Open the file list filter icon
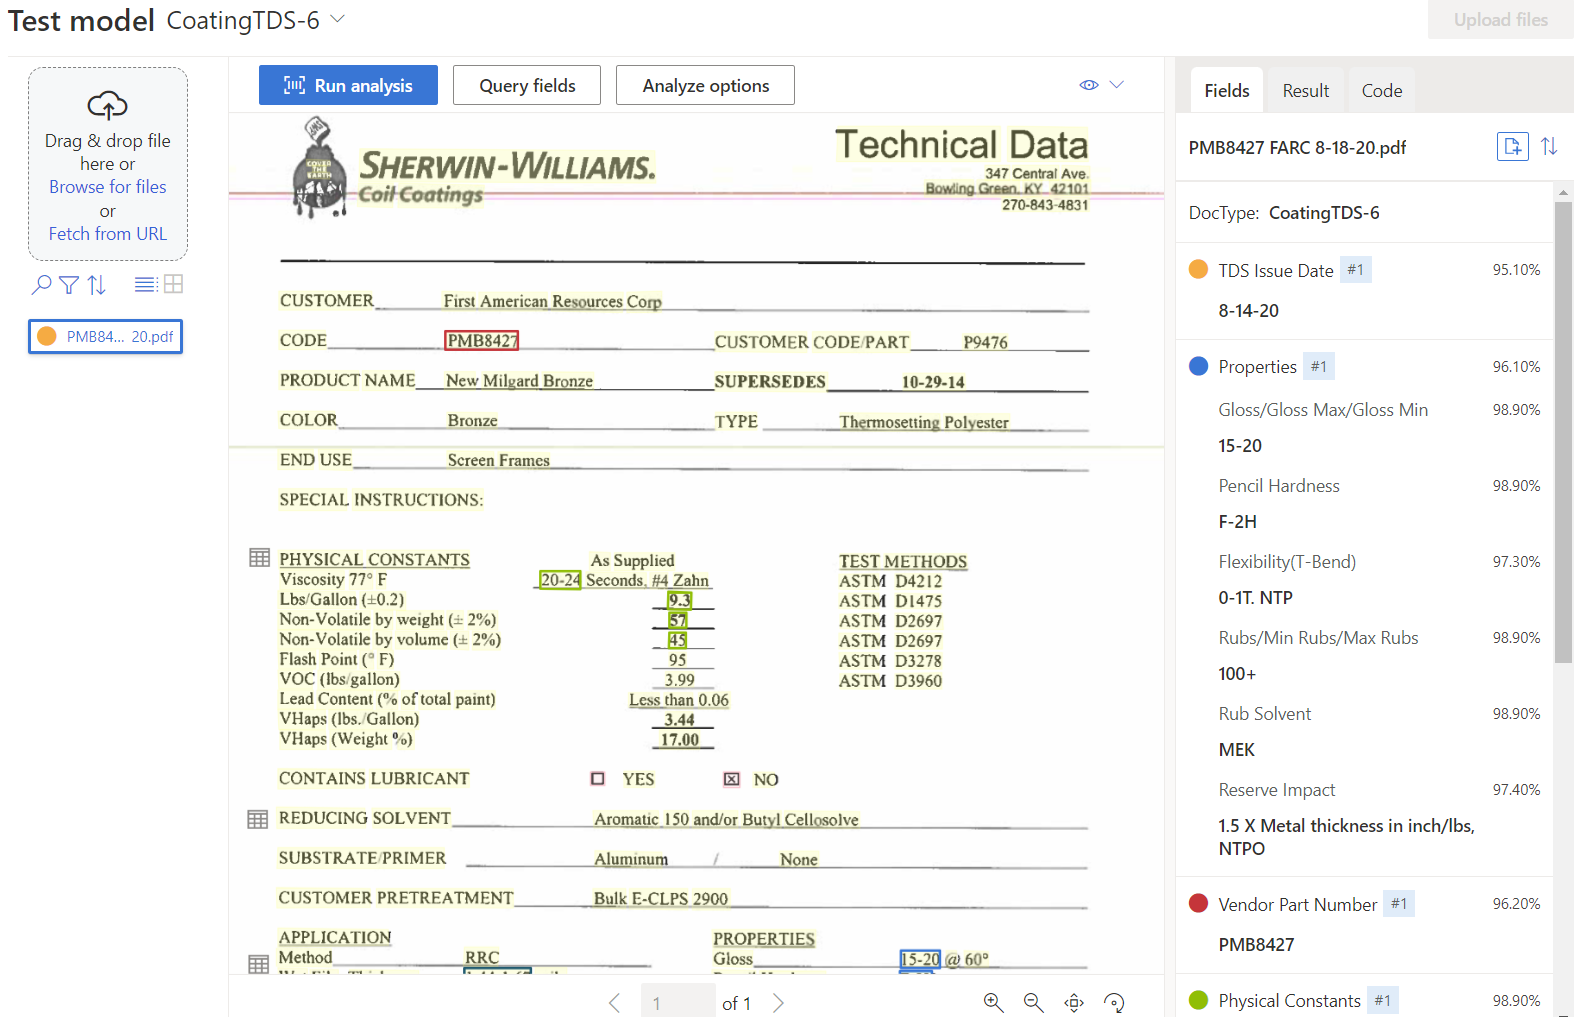 tap(69, 285)
